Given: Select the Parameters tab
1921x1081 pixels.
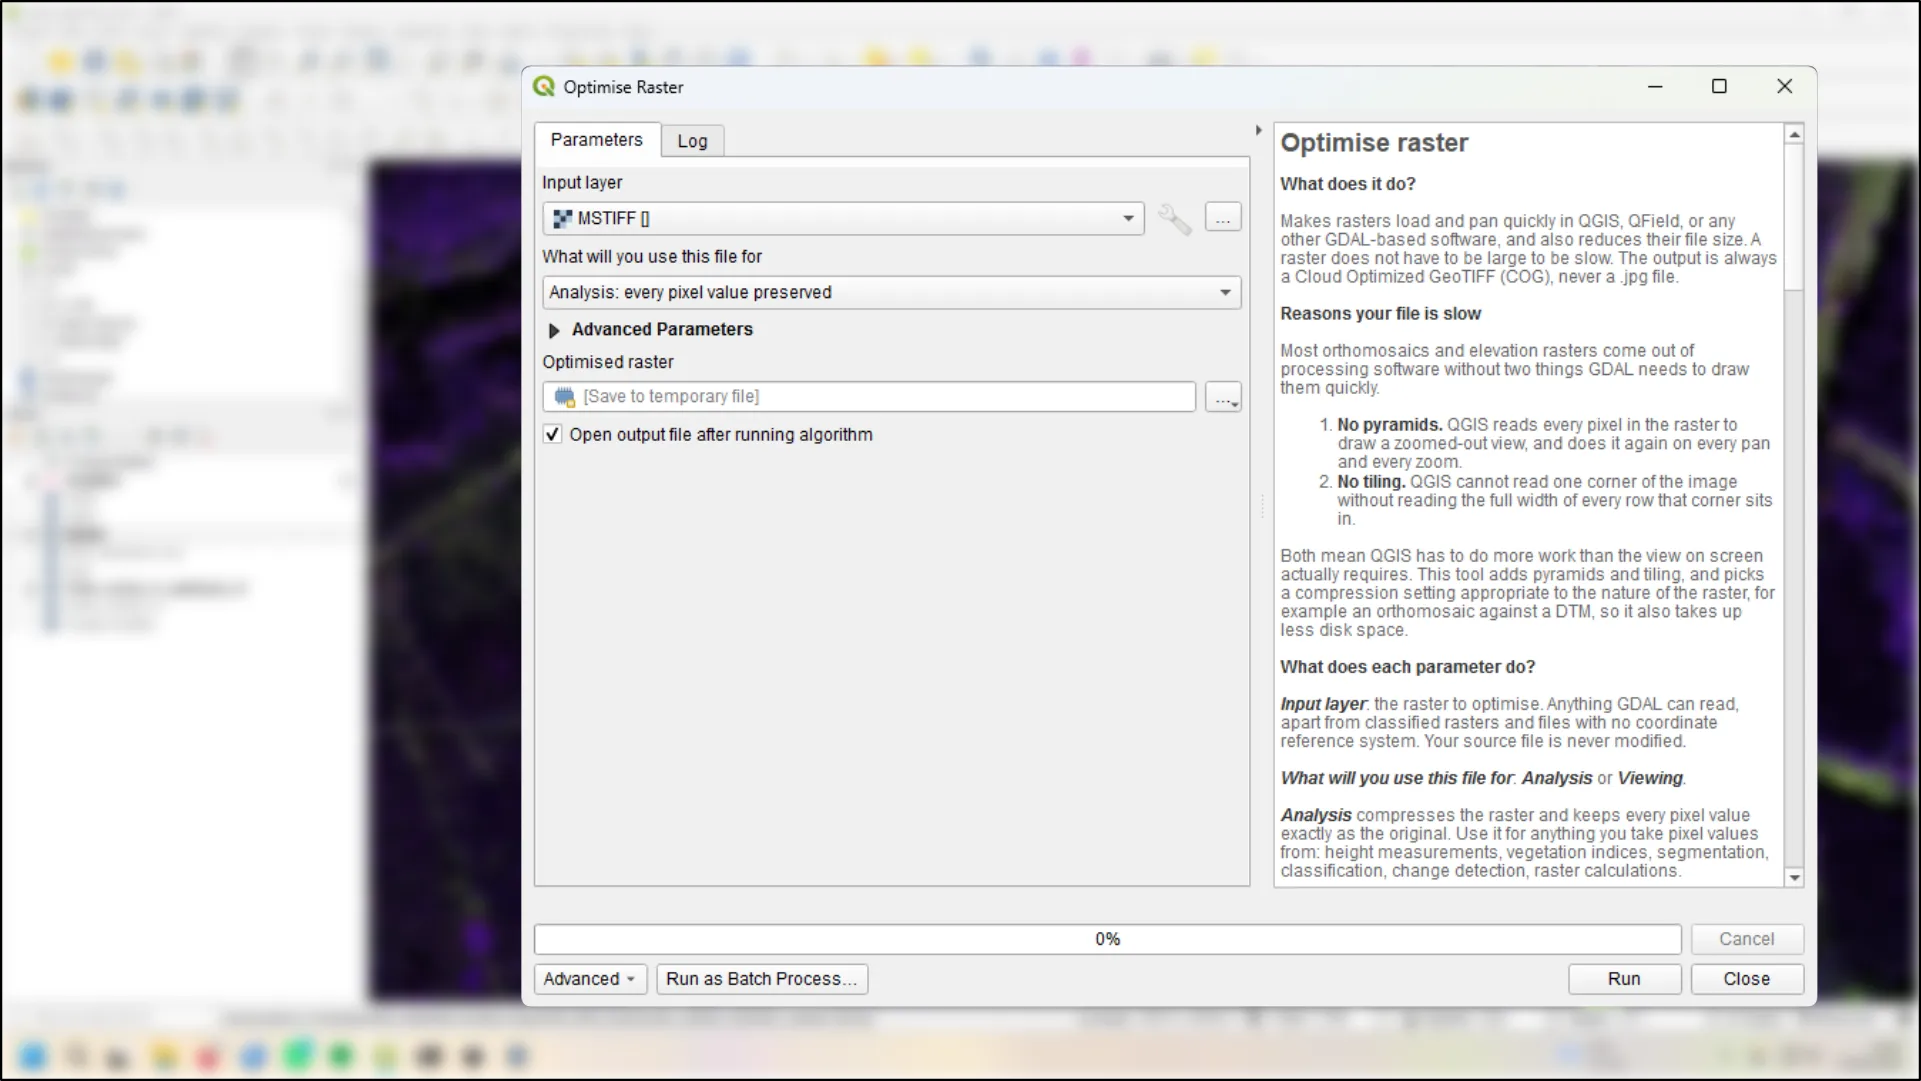Looking at the screenshot, I should tap(597, 139).
